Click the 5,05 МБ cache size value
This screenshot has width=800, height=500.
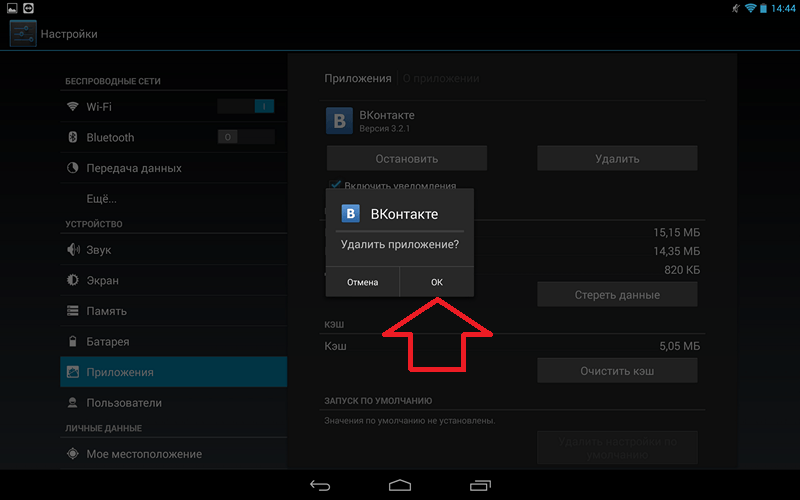pyautogui.click(x=680, y=346)
